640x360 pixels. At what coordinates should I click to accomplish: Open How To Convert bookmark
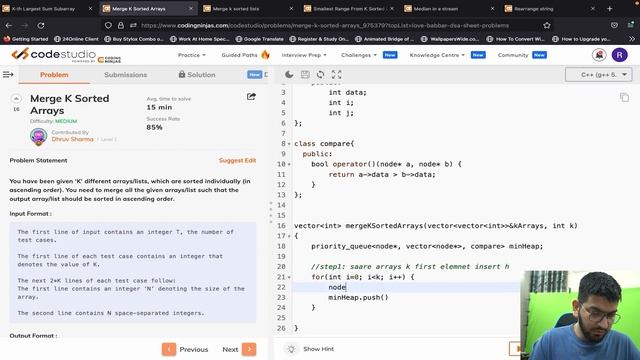[x=516, y=39]
